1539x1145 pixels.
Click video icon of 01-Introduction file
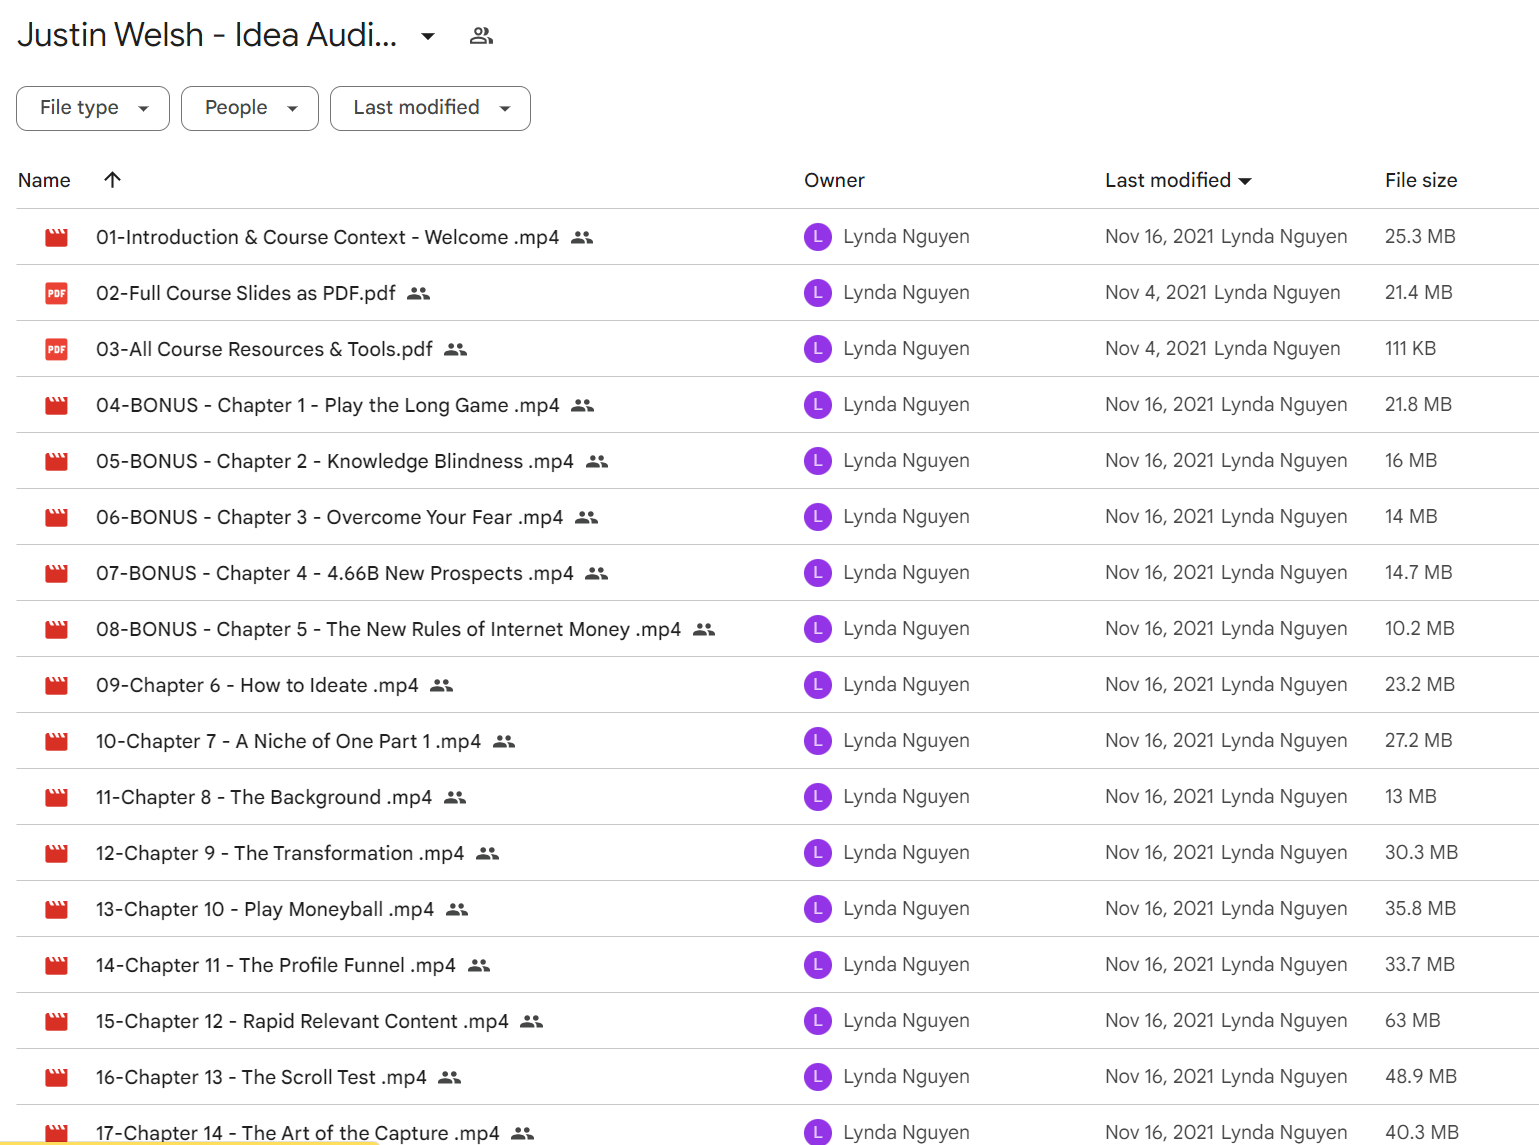[57, 237]
